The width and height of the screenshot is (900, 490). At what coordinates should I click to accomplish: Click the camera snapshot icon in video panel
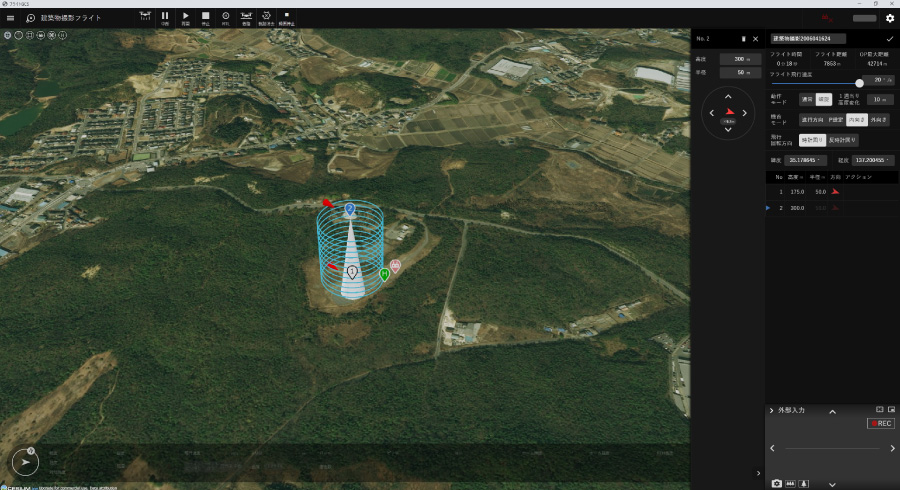click(x=777, y=483)
